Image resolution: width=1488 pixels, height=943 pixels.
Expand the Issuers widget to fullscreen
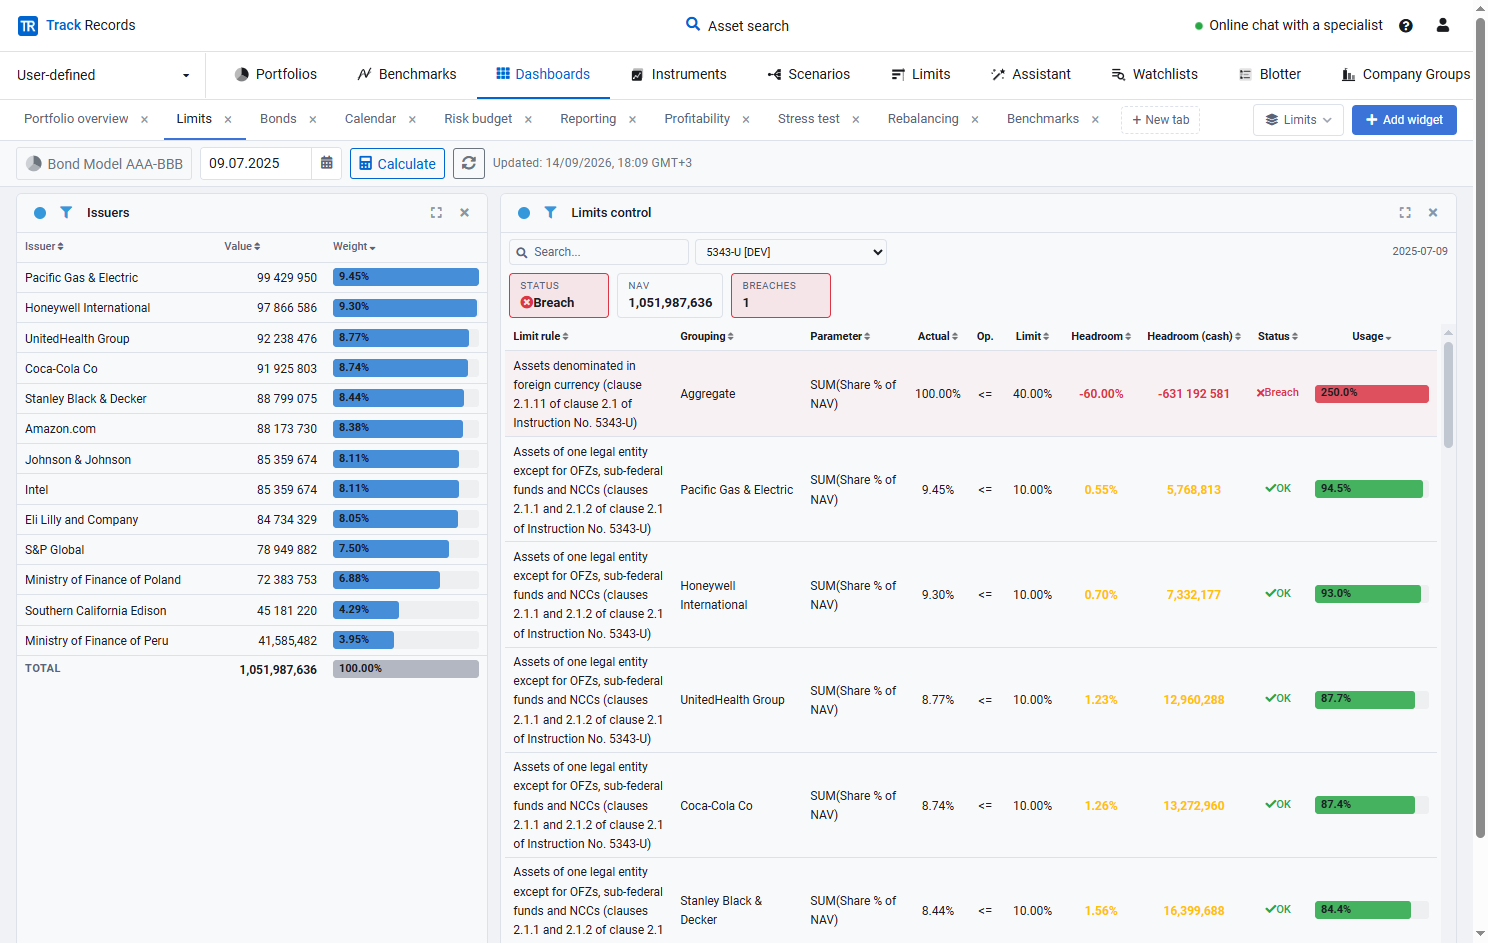[x=436, y=213]
